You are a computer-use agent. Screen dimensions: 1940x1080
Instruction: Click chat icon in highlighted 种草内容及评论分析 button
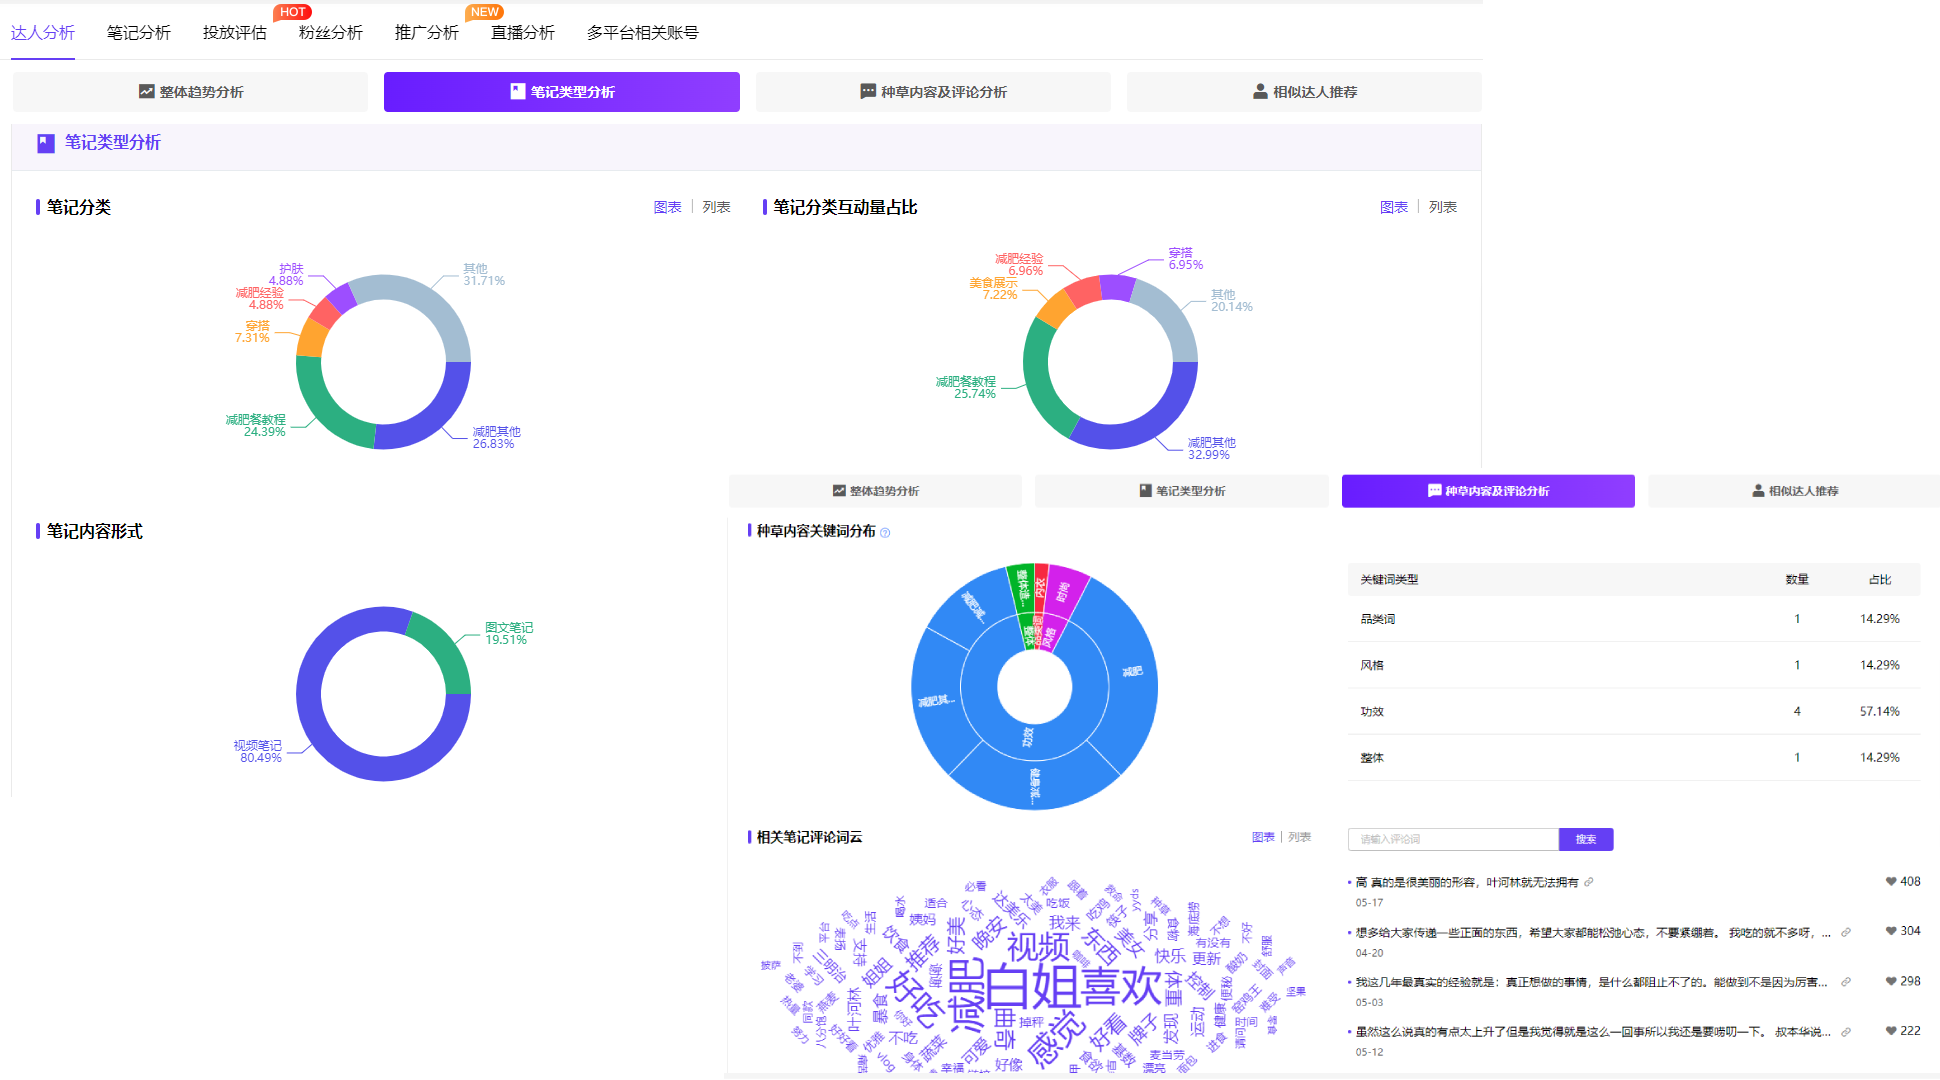click(1434, 491)
